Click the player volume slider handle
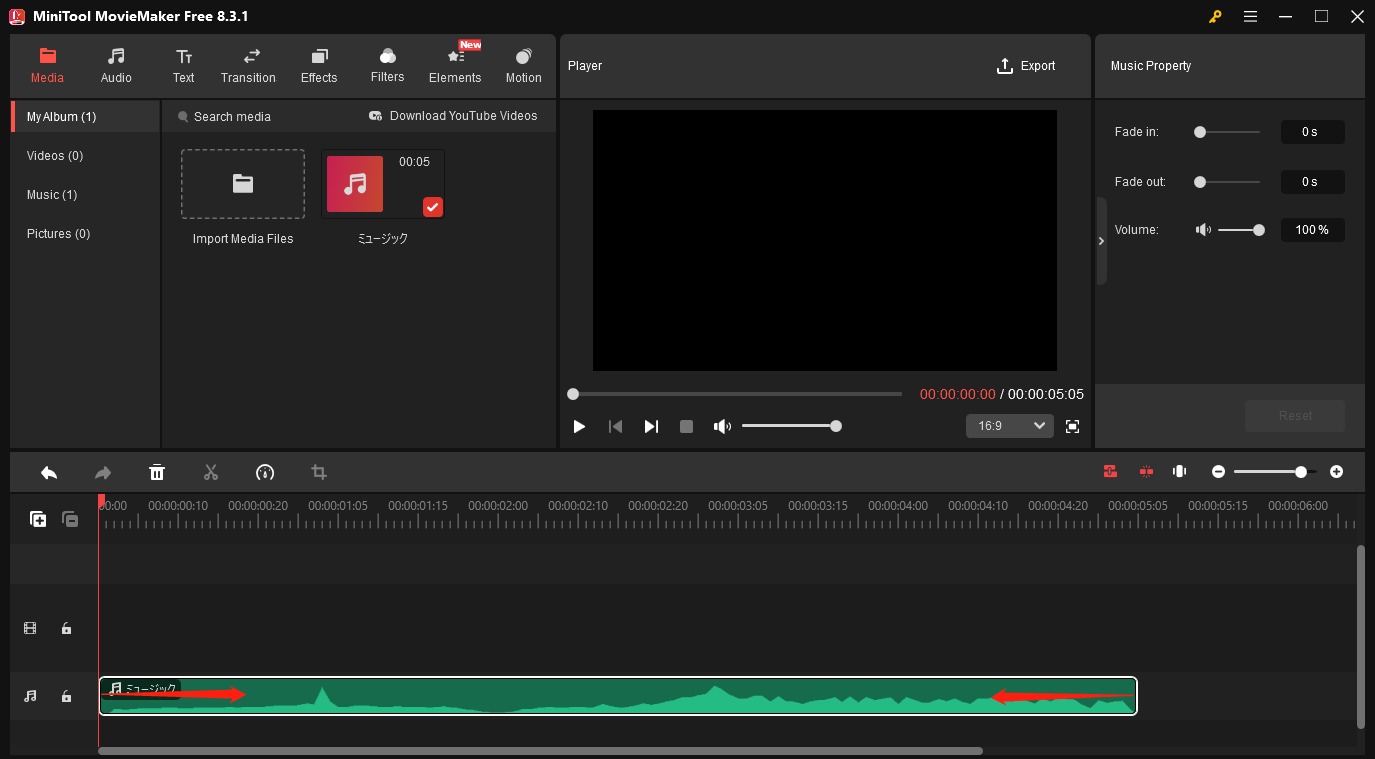1375x759 pixels. pyautogui.click(x=836, y=425)
